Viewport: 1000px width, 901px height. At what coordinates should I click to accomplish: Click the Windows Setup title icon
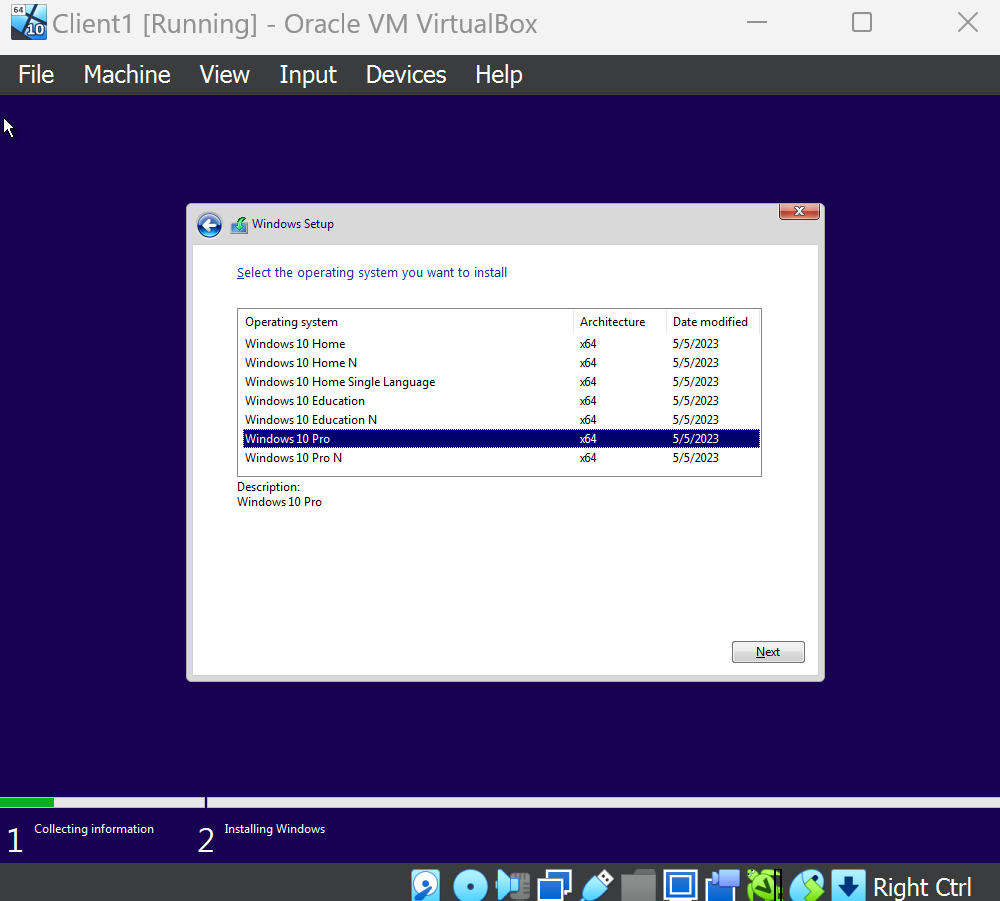click(239, 224)
